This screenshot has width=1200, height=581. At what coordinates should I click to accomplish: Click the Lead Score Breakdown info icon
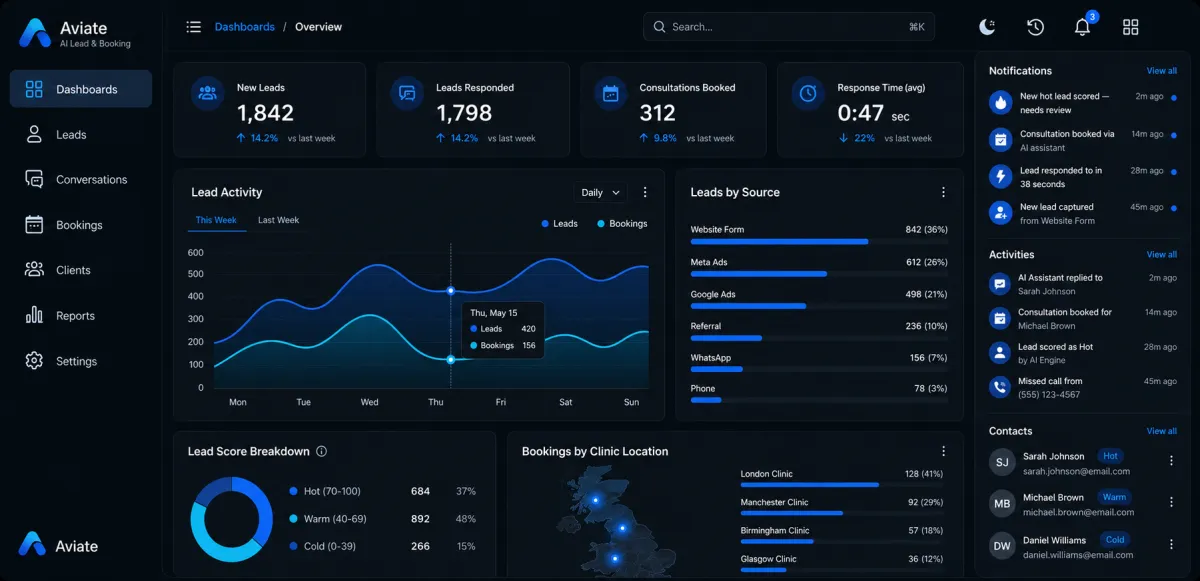321,451
